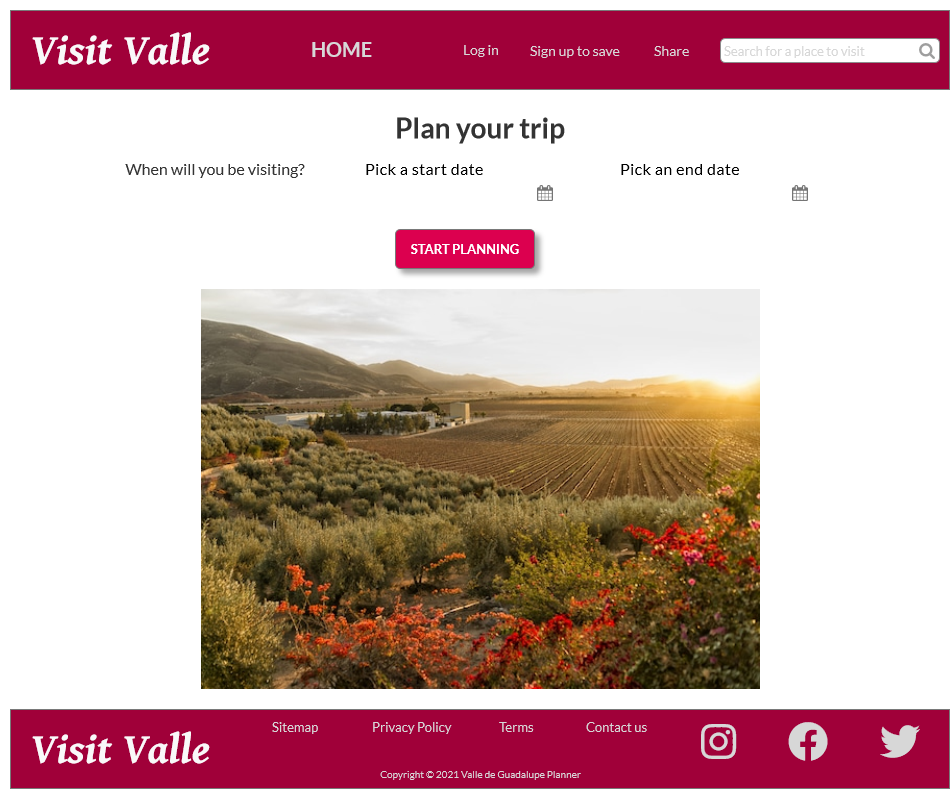
Task: Click the Visit Valle header logo
Action: [x=121, y=50]
